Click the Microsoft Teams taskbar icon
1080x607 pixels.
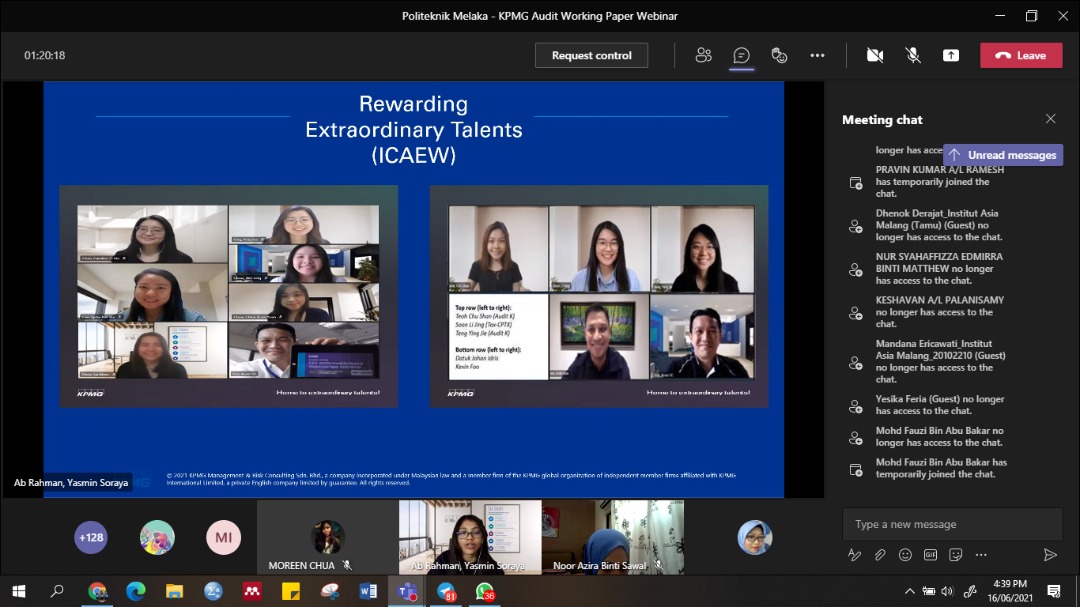coord(406,591)
